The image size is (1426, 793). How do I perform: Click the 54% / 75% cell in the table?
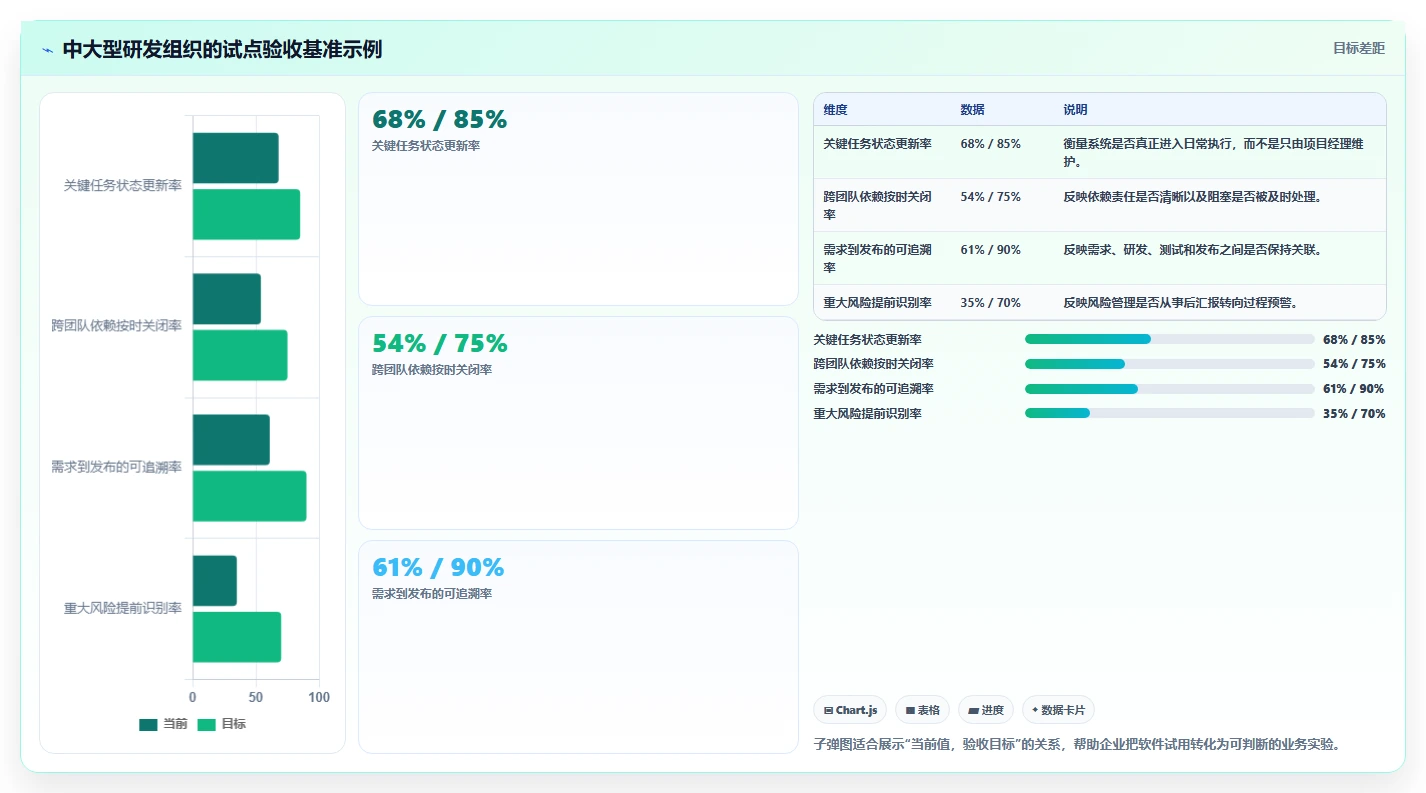[990, 197]
